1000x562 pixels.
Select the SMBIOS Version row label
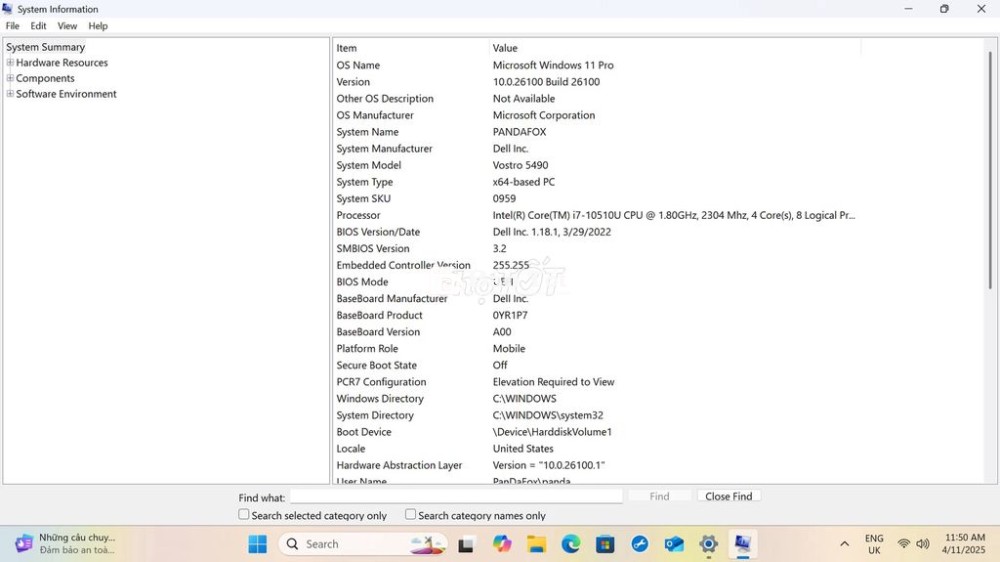pyautogui.click(x=373, y=248)
